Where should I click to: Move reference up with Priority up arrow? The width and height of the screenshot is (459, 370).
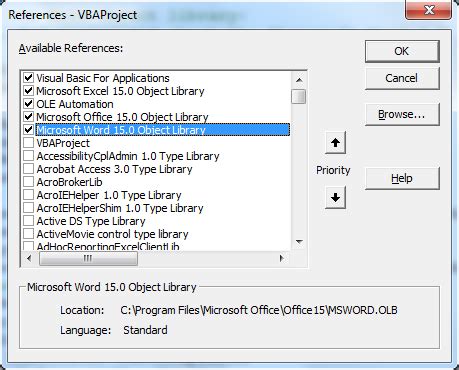tap(335, 143)
